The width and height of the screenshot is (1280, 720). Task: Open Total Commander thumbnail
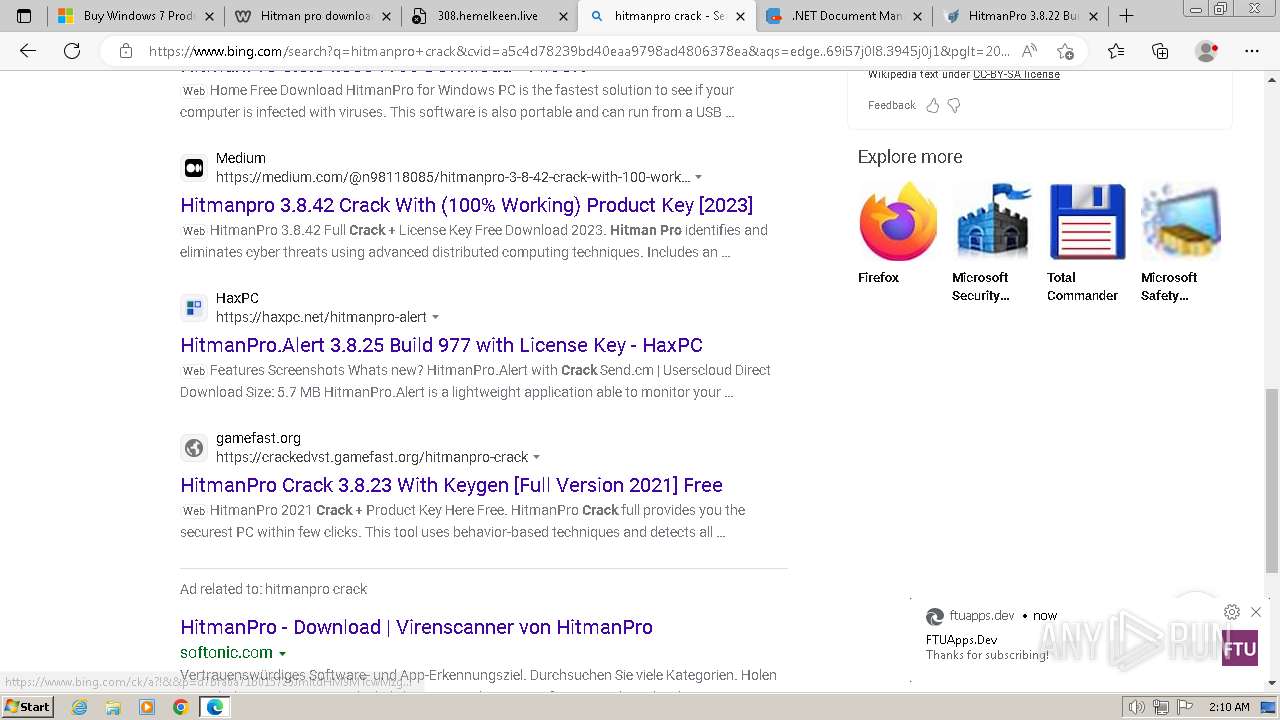pos(1087,221)
